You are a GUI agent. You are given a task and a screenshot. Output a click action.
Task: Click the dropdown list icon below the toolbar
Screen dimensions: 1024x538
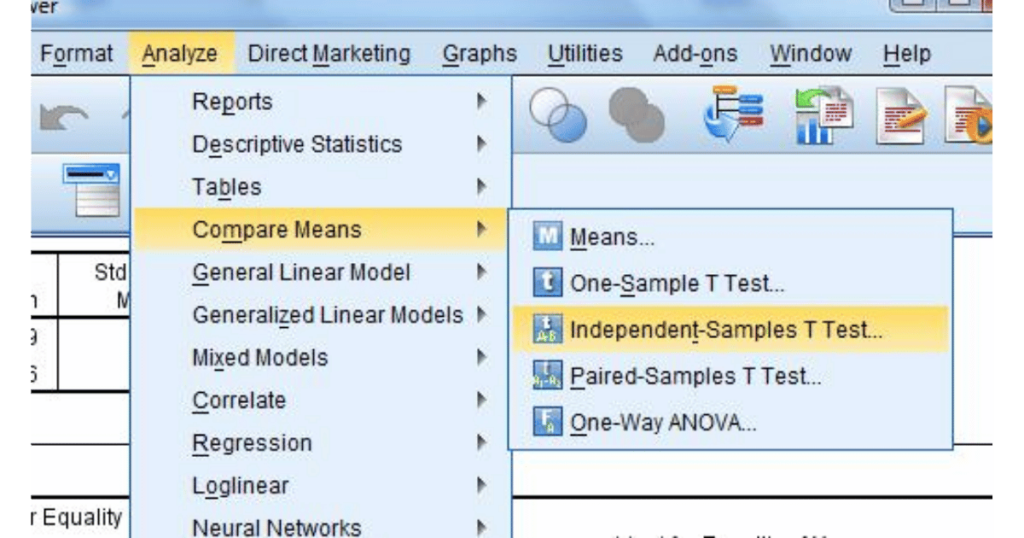pos(91,190)
